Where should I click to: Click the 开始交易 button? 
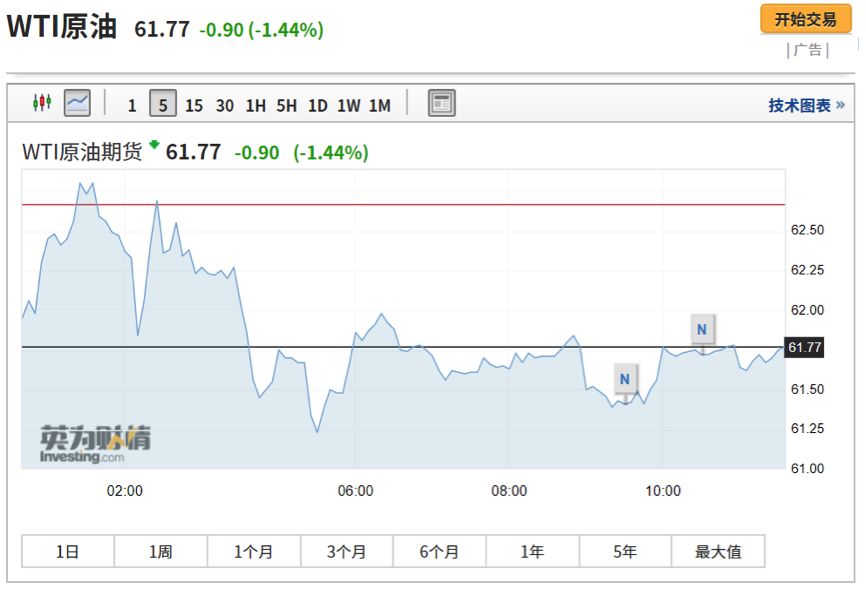point(806,19)
